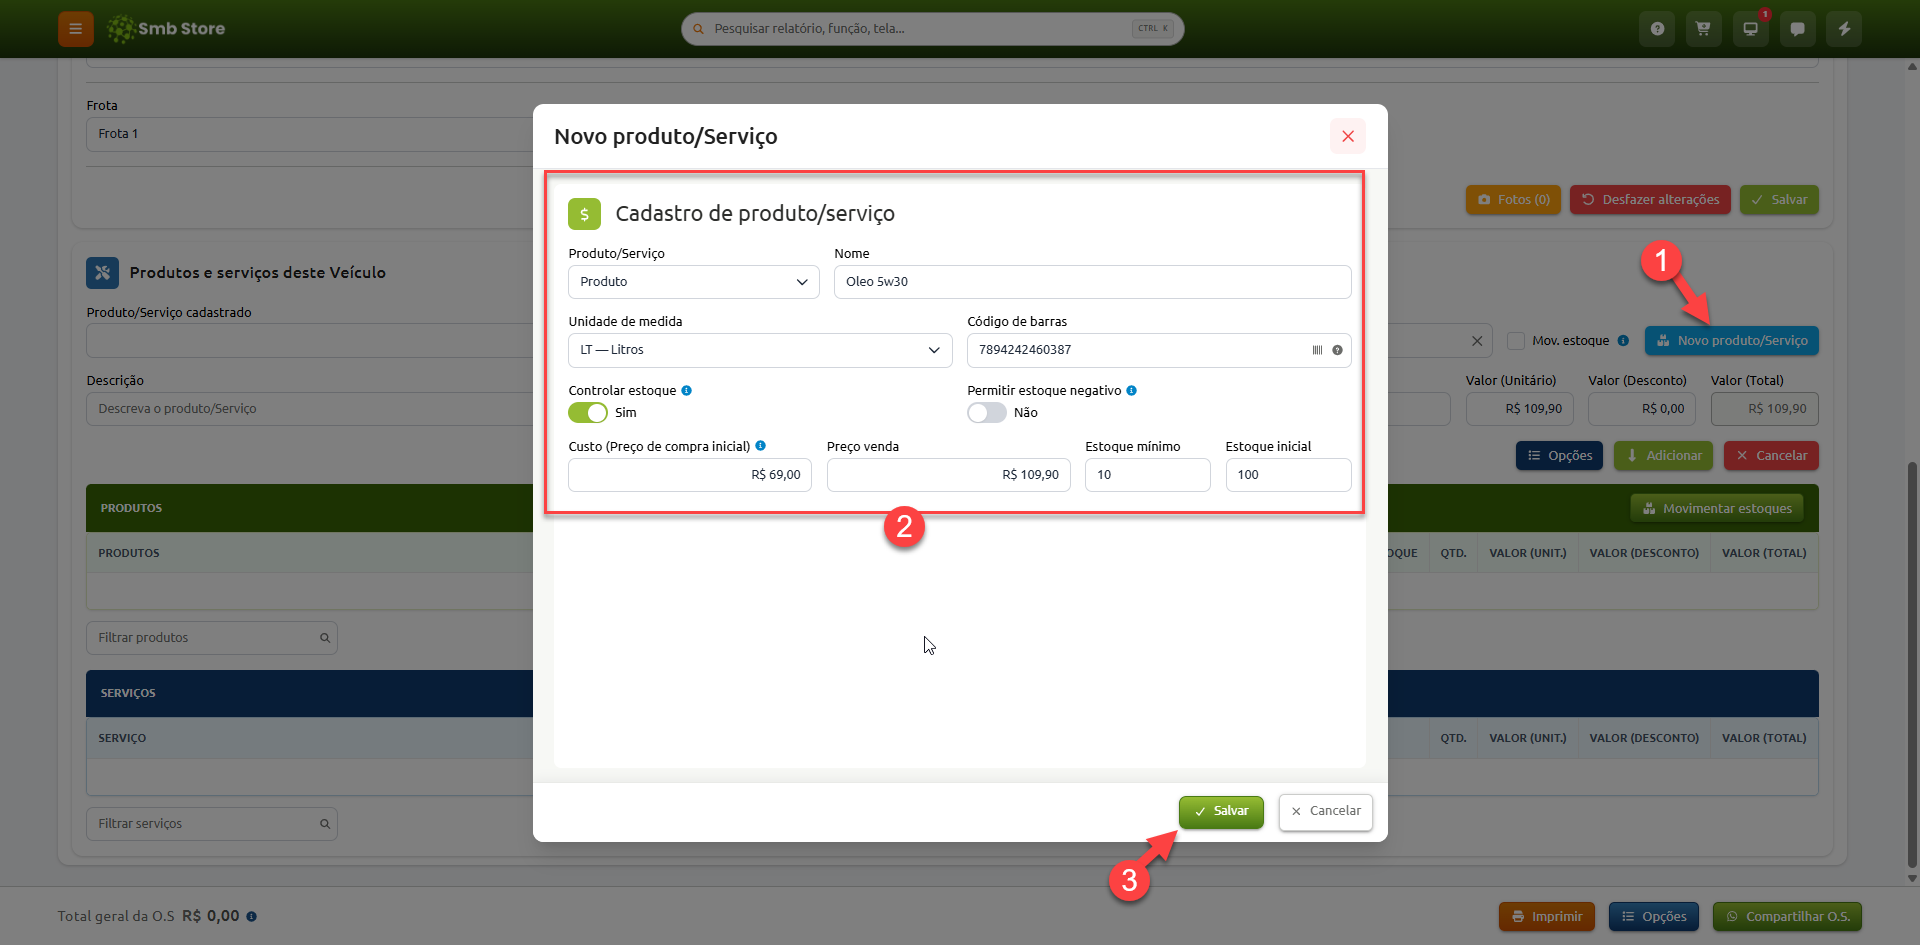Click Desfazer alterações button
1920x945 pixels.
[1650, 200]
